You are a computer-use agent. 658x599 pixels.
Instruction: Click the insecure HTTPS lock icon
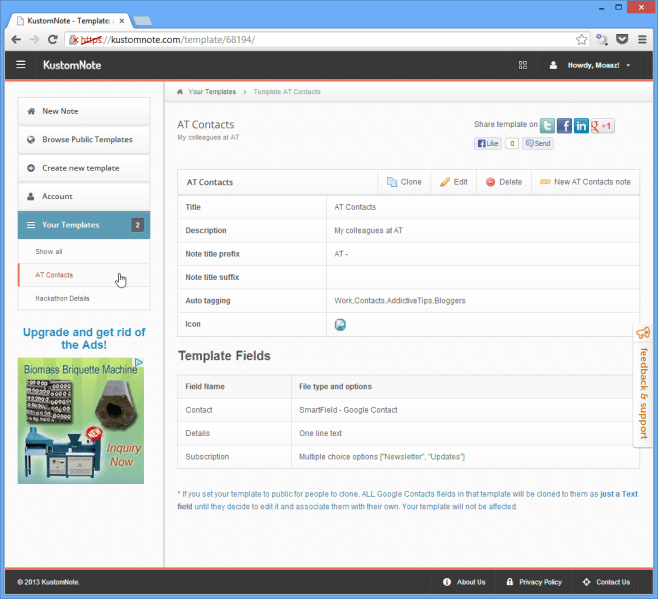(x=74, y=39)
